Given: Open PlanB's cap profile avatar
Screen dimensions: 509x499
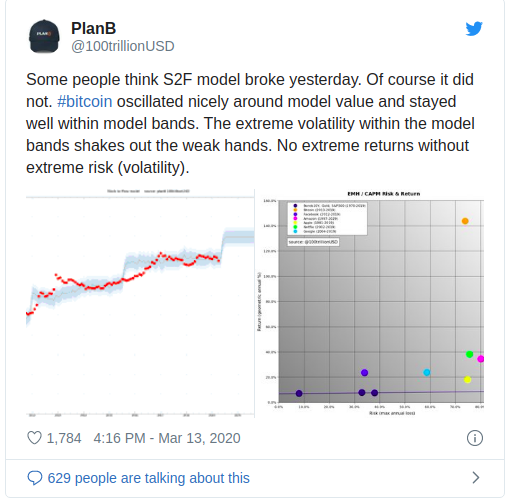Looking at the screenshot, I should point(44,36).
